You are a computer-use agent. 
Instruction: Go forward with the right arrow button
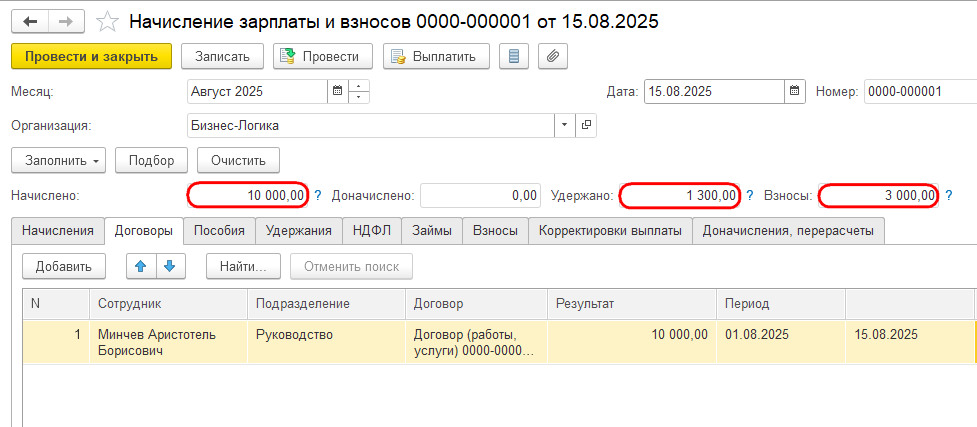66,22
